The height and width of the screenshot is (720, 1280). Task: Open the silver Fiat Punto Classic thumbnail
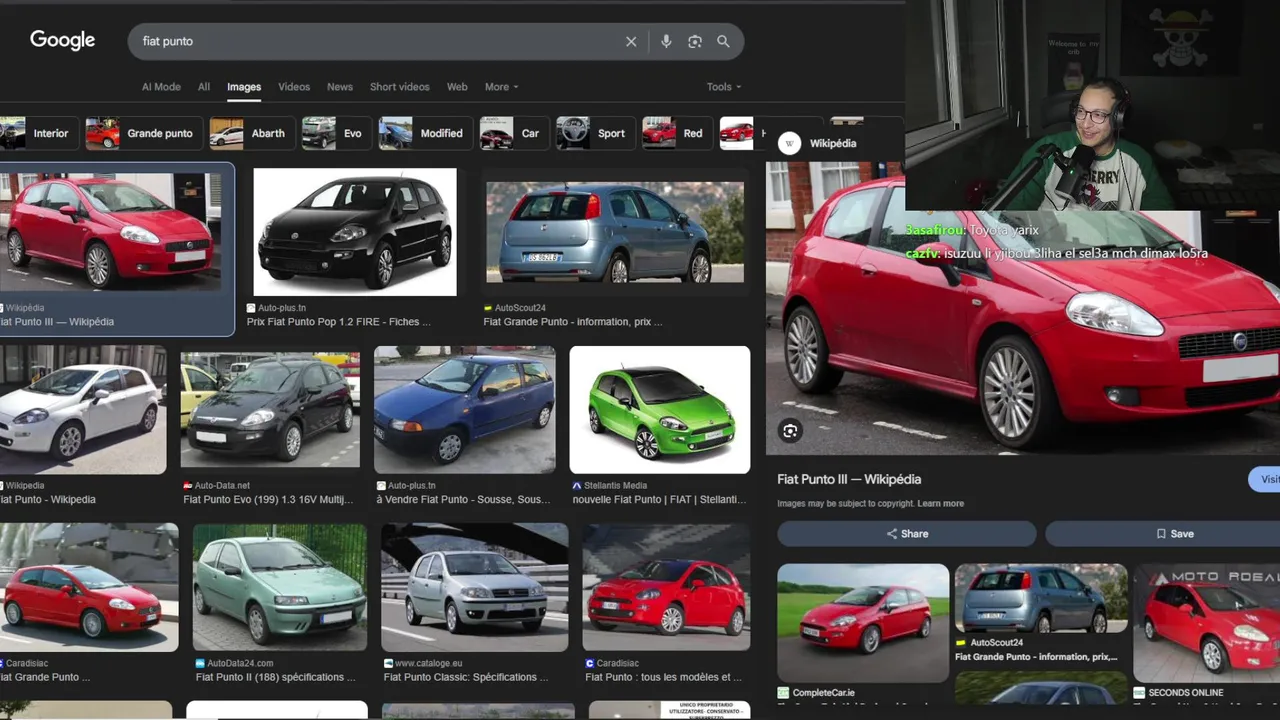click(x=475, y=587)
